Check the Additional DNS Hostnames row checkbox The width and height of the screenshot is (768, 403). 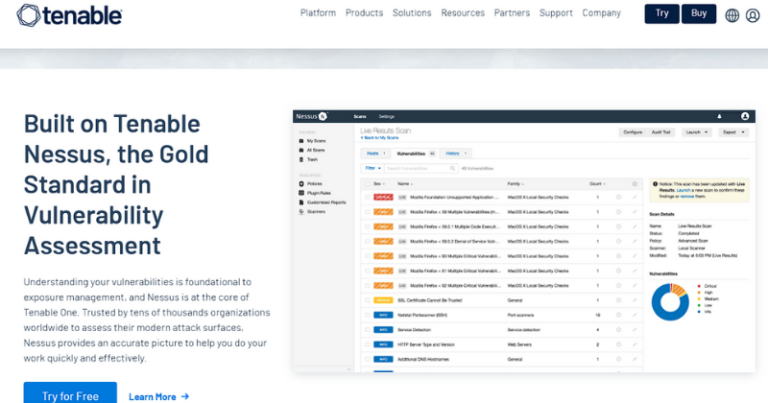coord(367,359)
